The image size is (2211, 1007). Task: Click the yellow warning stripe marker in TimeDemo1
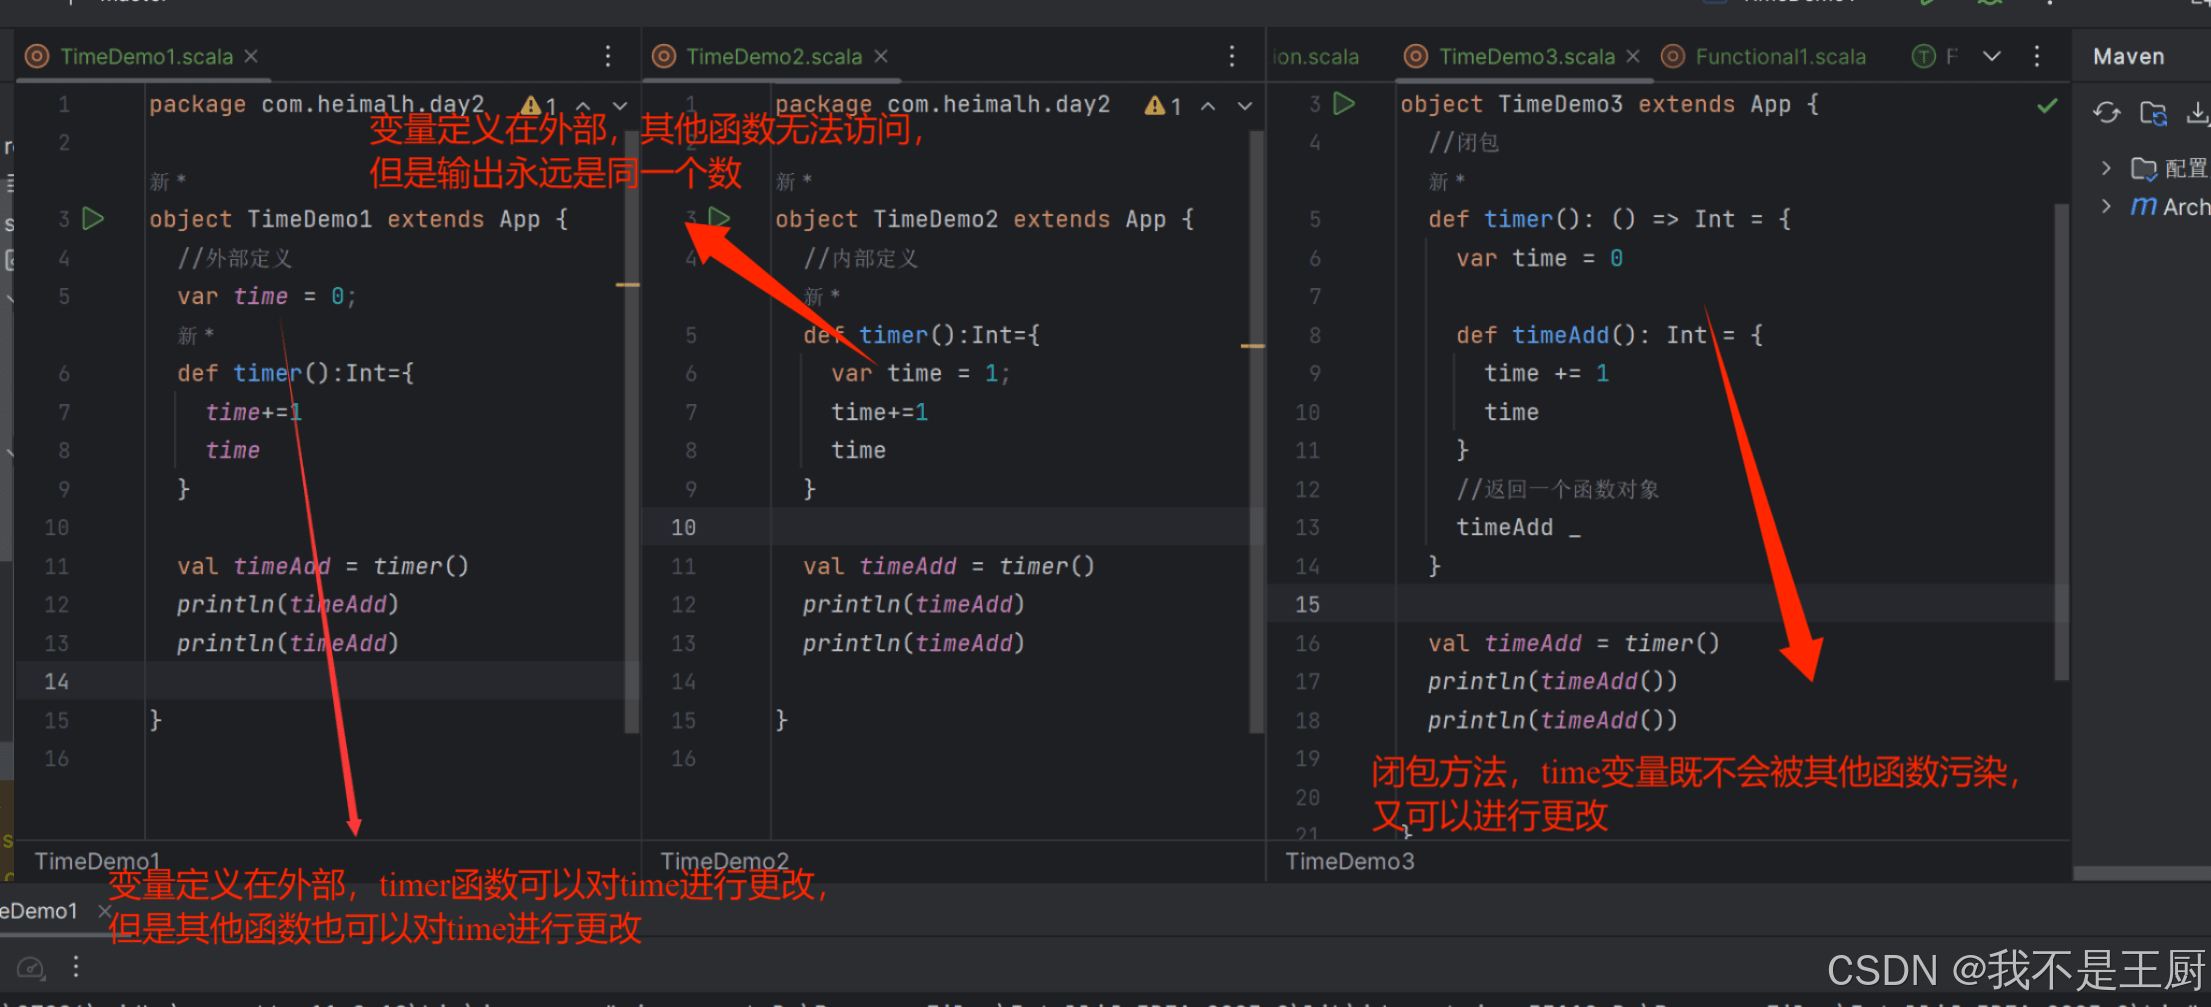click(628, 285)
